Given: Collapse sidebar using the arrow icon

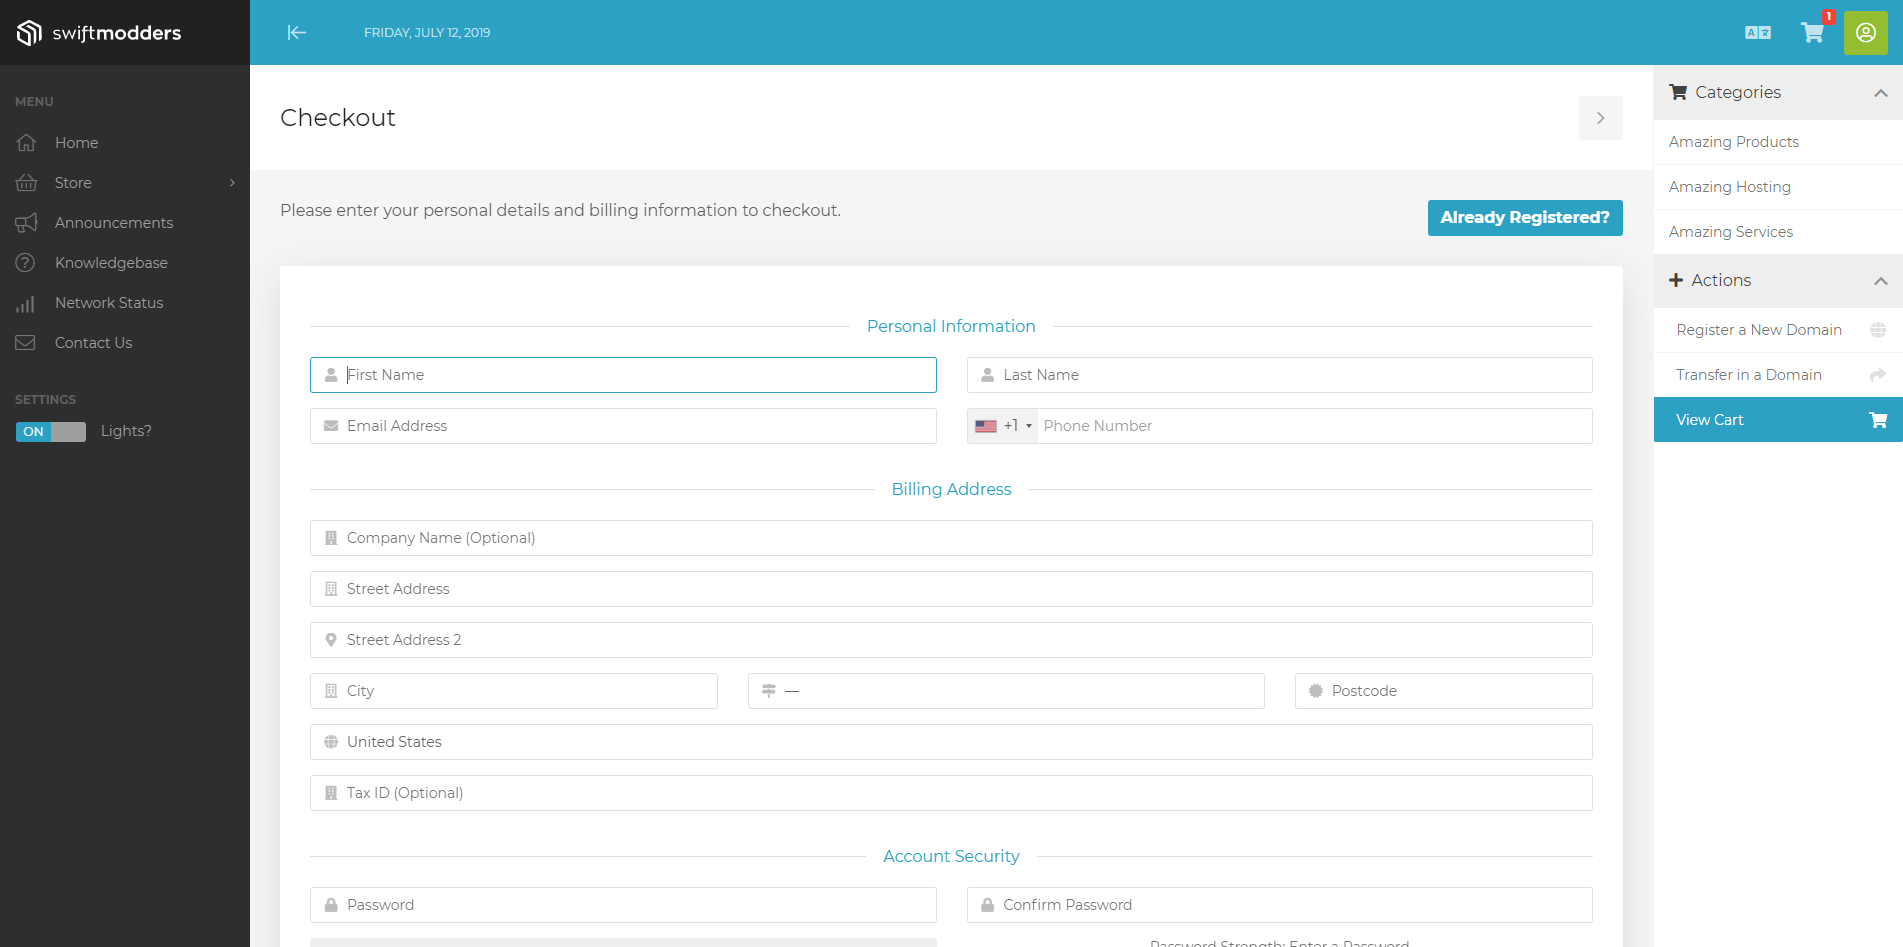Looking at the screenshot, I should [297, 33].
